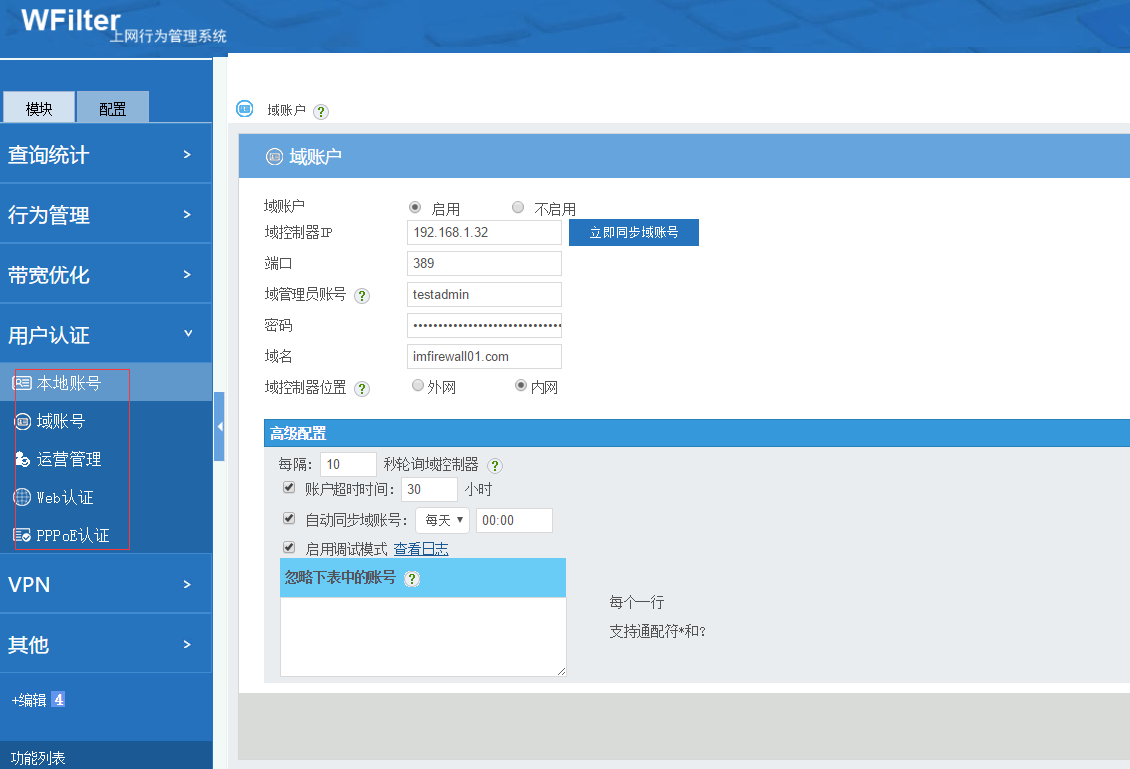Click the PPPoE认证 sidebar icon
The height and width of the screenshot is (769, 1130).
pos(22,535)
